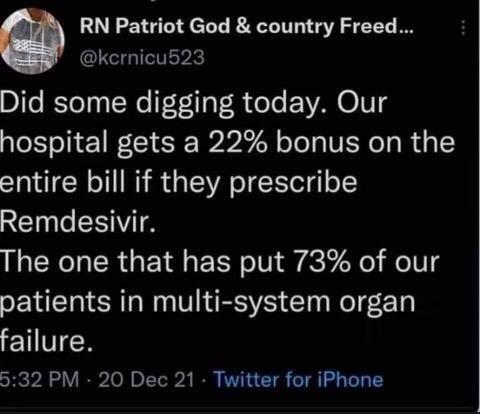Screen dimensions: 480x414
Task: Click the word bonus in the tweet
Action: (318, 142)
